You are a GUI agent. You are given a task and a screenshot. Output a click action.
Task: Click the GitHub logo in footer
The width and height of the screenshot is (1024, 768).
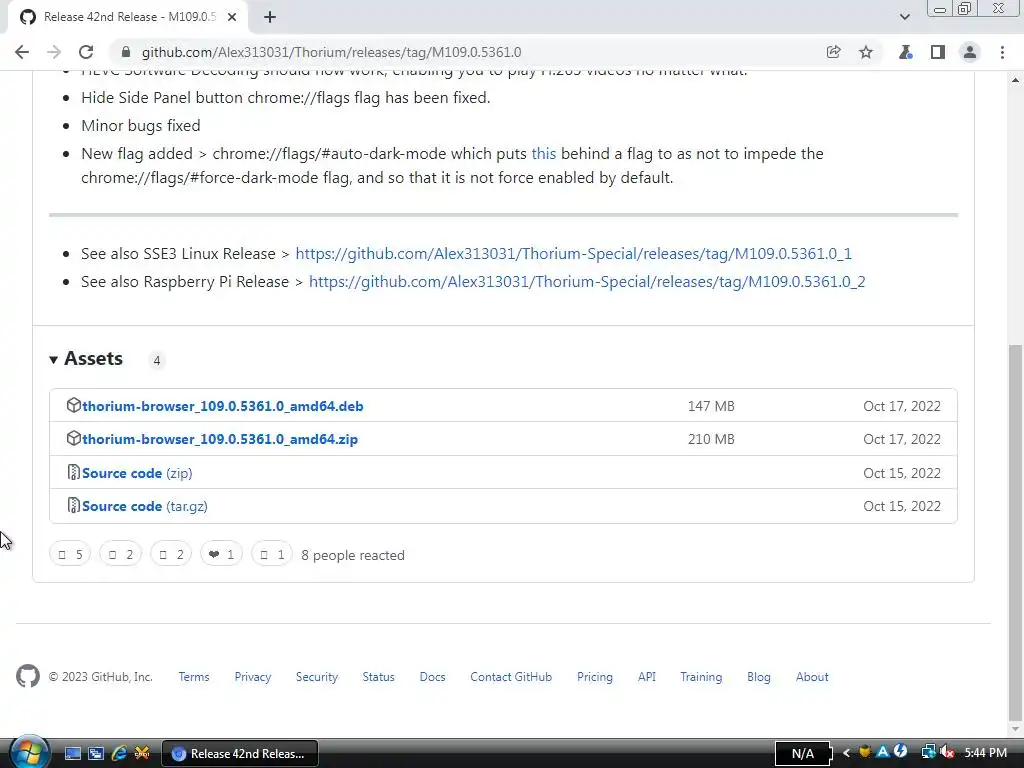[28, 677]
